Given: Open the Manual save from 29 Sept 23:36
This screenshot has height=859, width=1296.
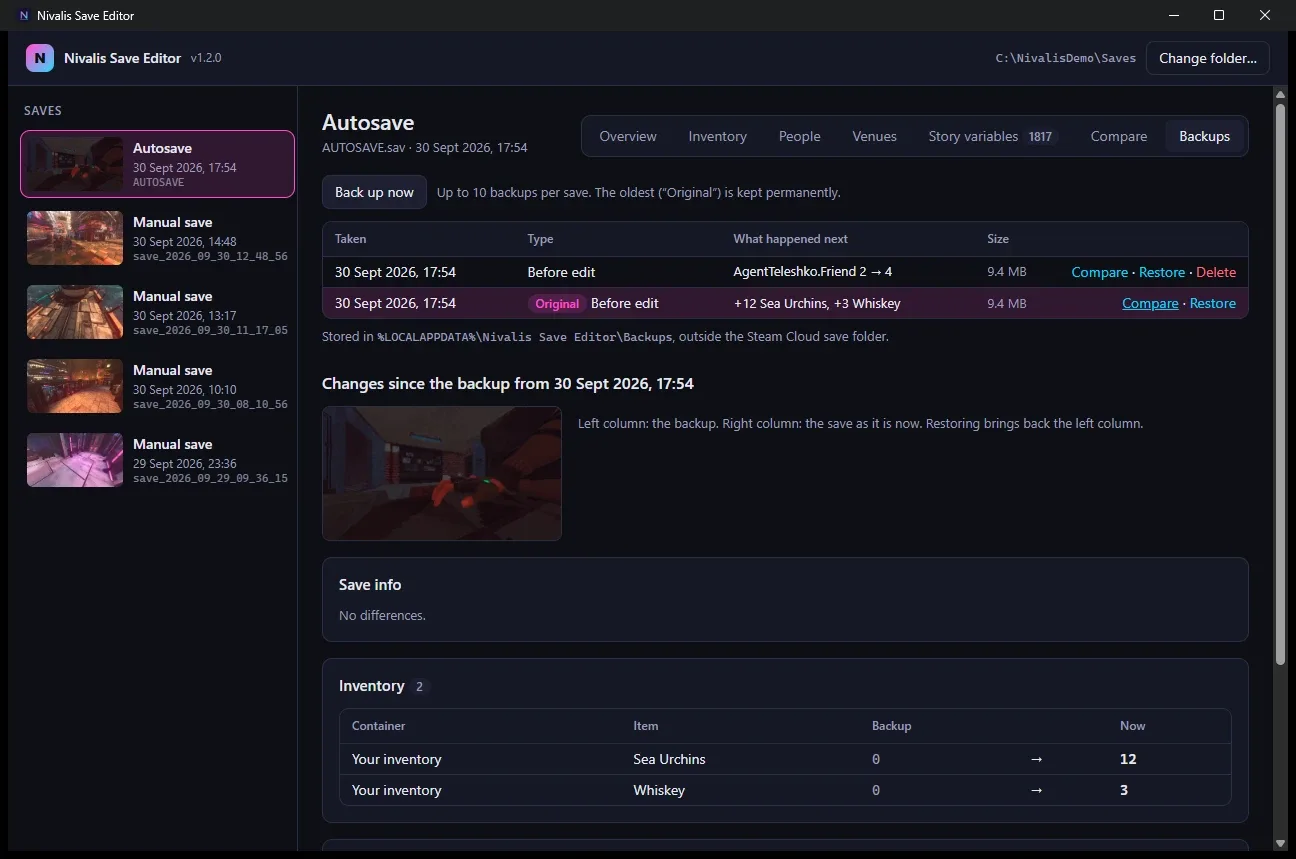Looking at the screenshot, I should (x=158, y=460).
